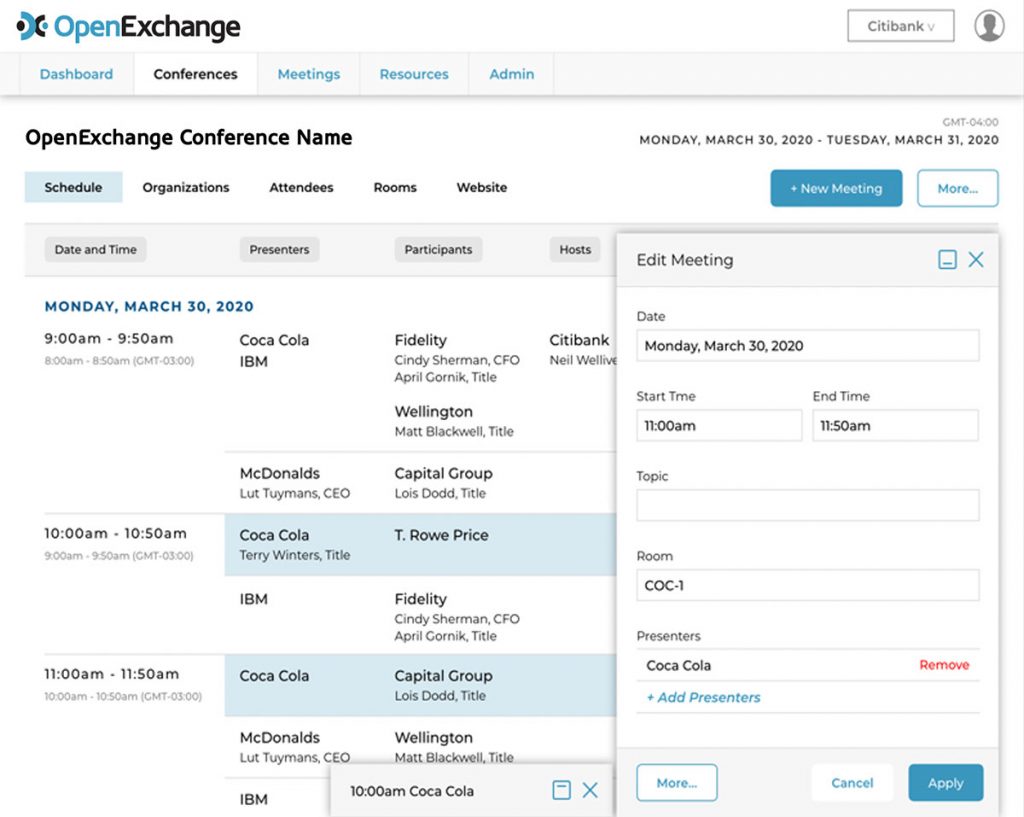Sort by the Date and Time column header
The height and width of the screenshot is (817, 1024).
coord(95,250)
